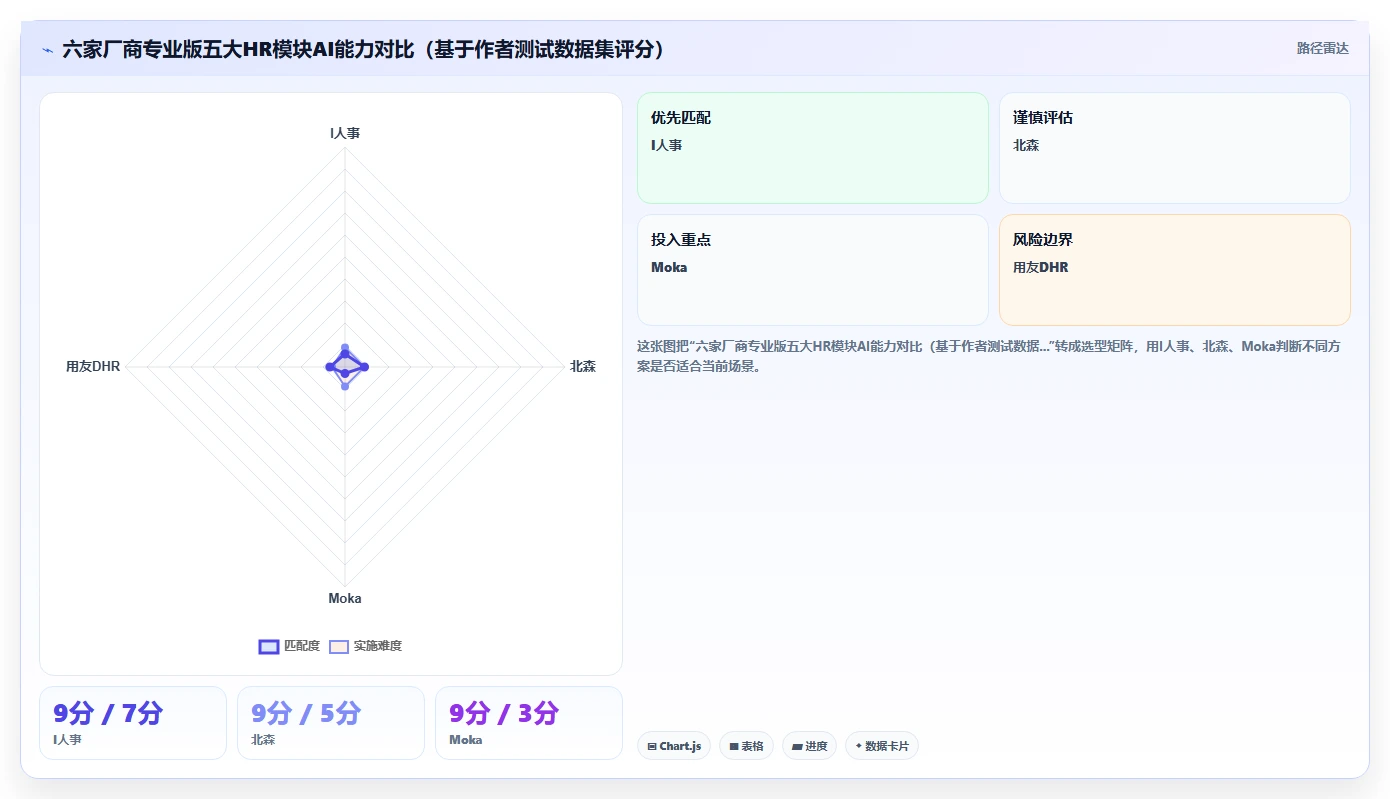Click the 北森 score card 9分 / 5分

click(x=331, y=723)
